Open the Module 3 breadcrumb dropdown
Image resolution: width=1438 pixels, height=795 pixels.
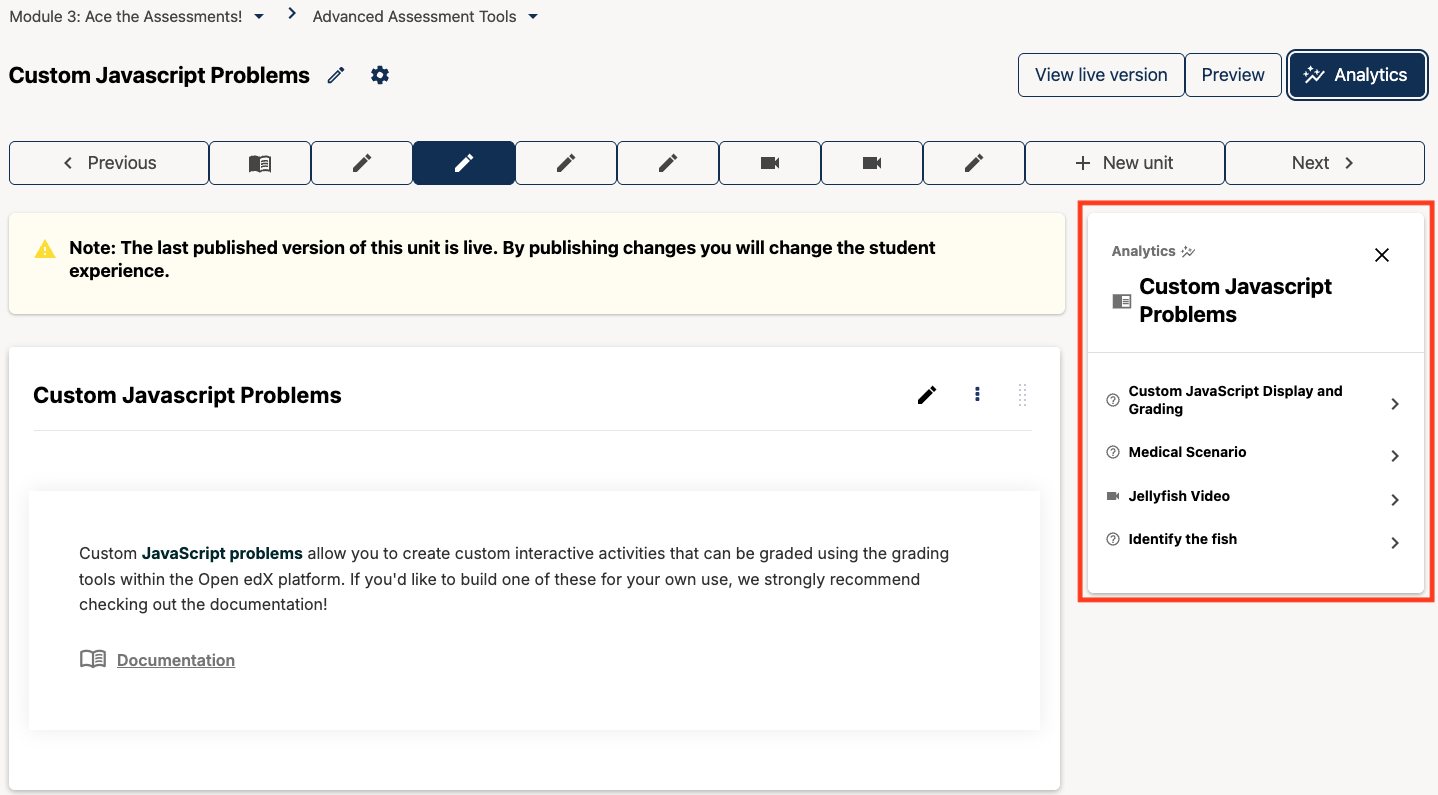(258, 16)
